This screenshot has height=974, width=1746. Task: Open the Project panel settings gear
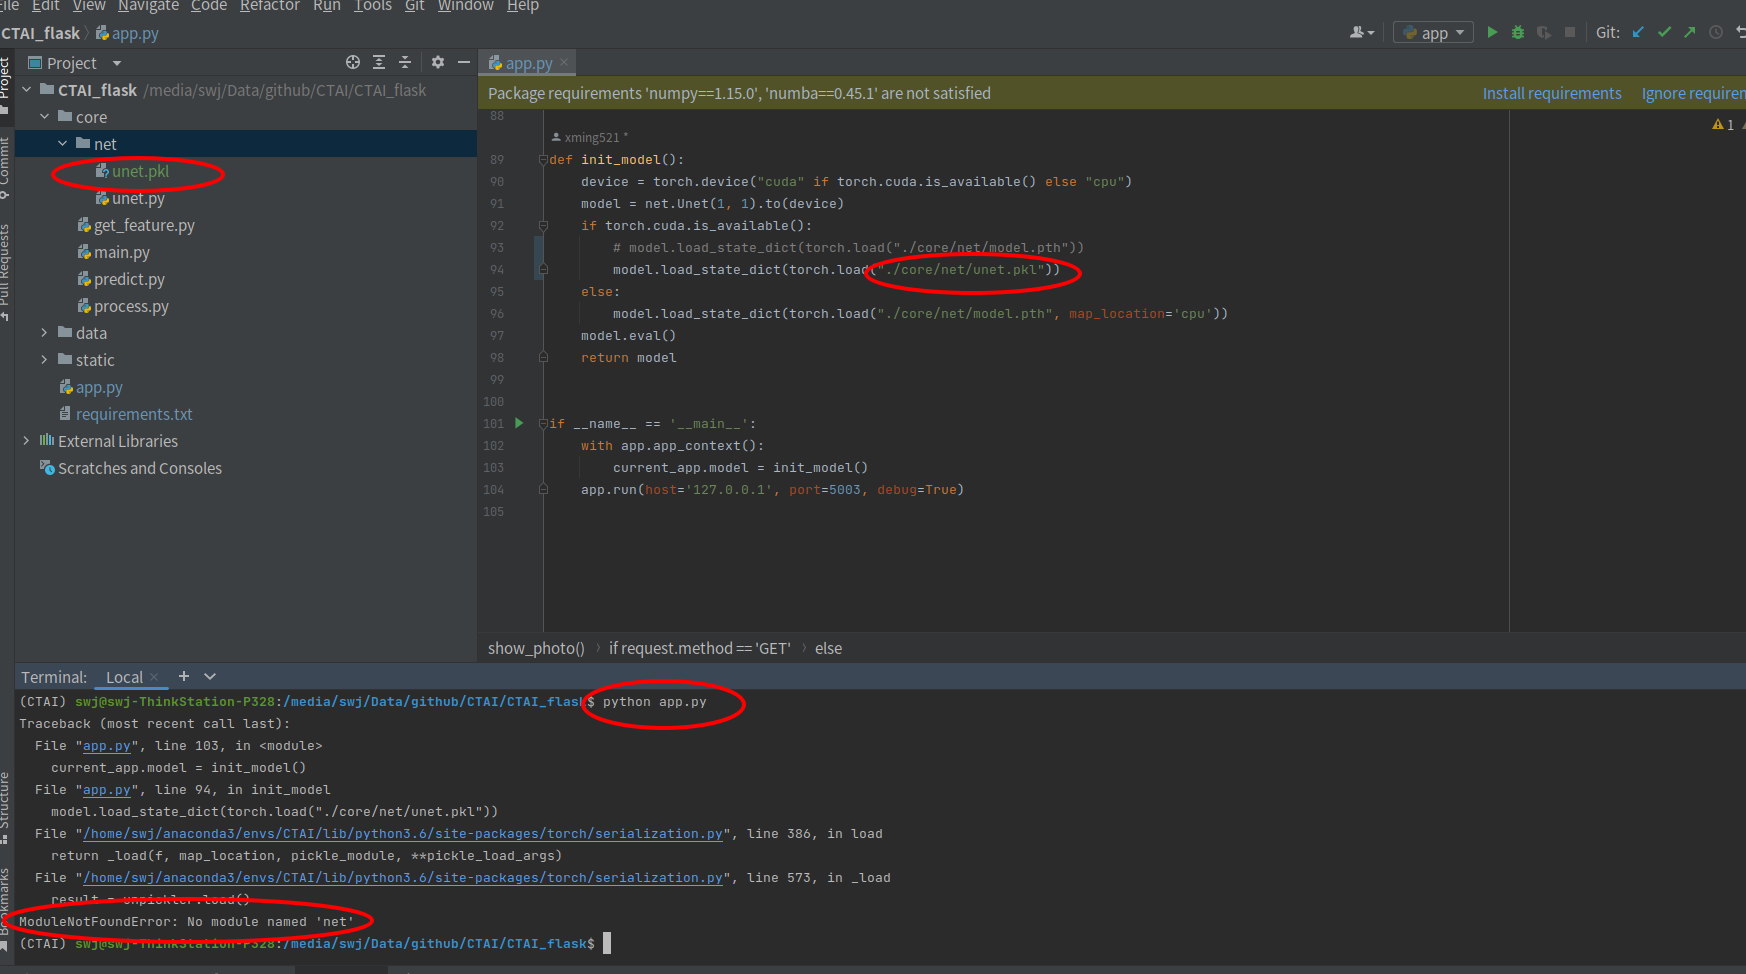(x=437, y=62)
